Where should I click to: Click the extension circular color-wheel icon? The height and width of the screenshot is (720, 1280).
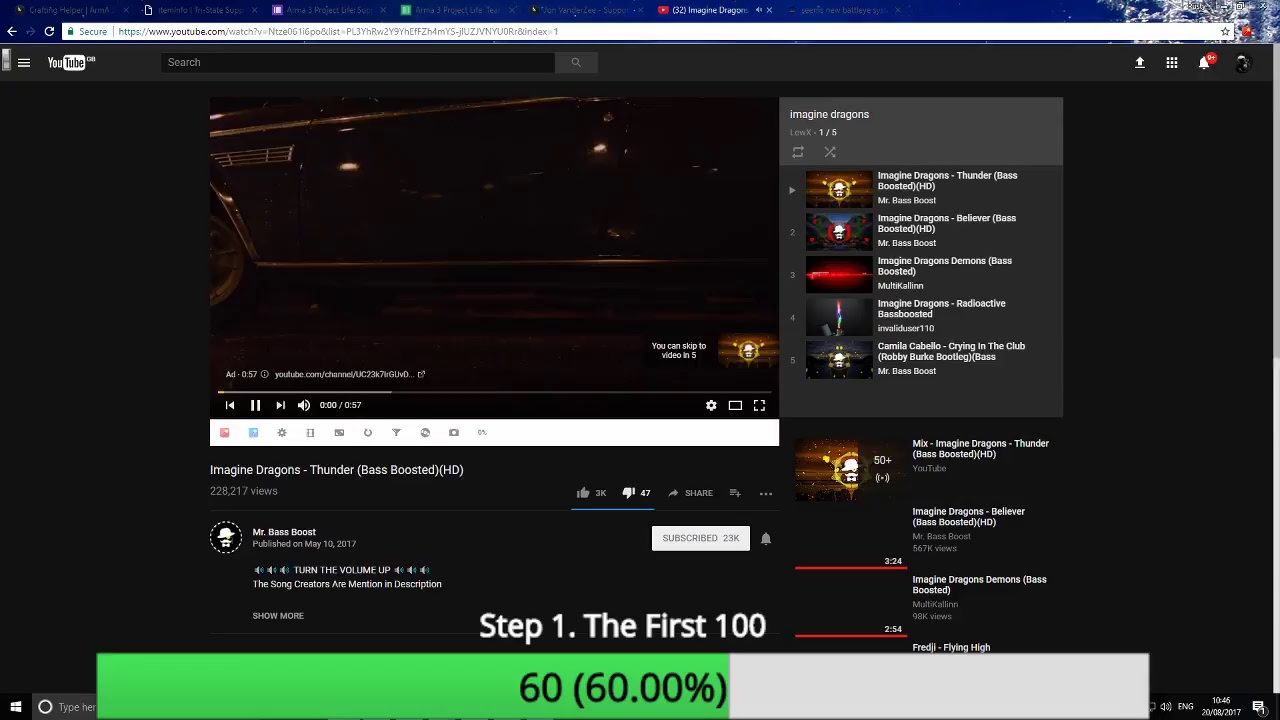pos(425,433)
